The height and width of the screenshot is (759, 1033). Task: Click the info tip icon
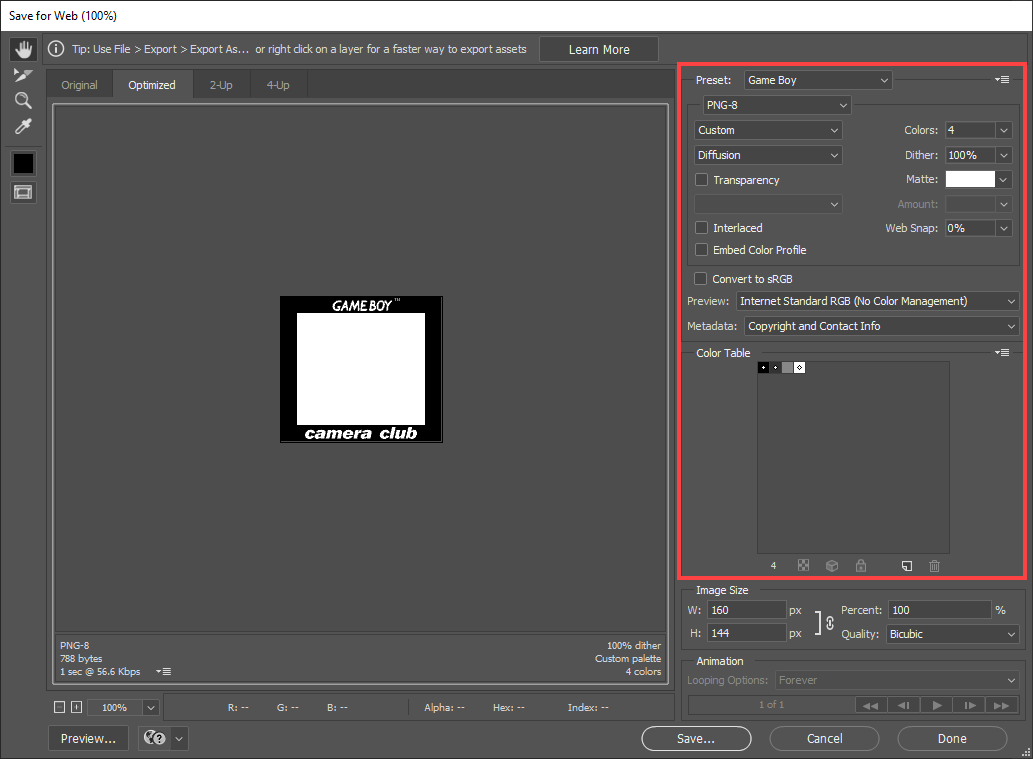pos(56,49)
